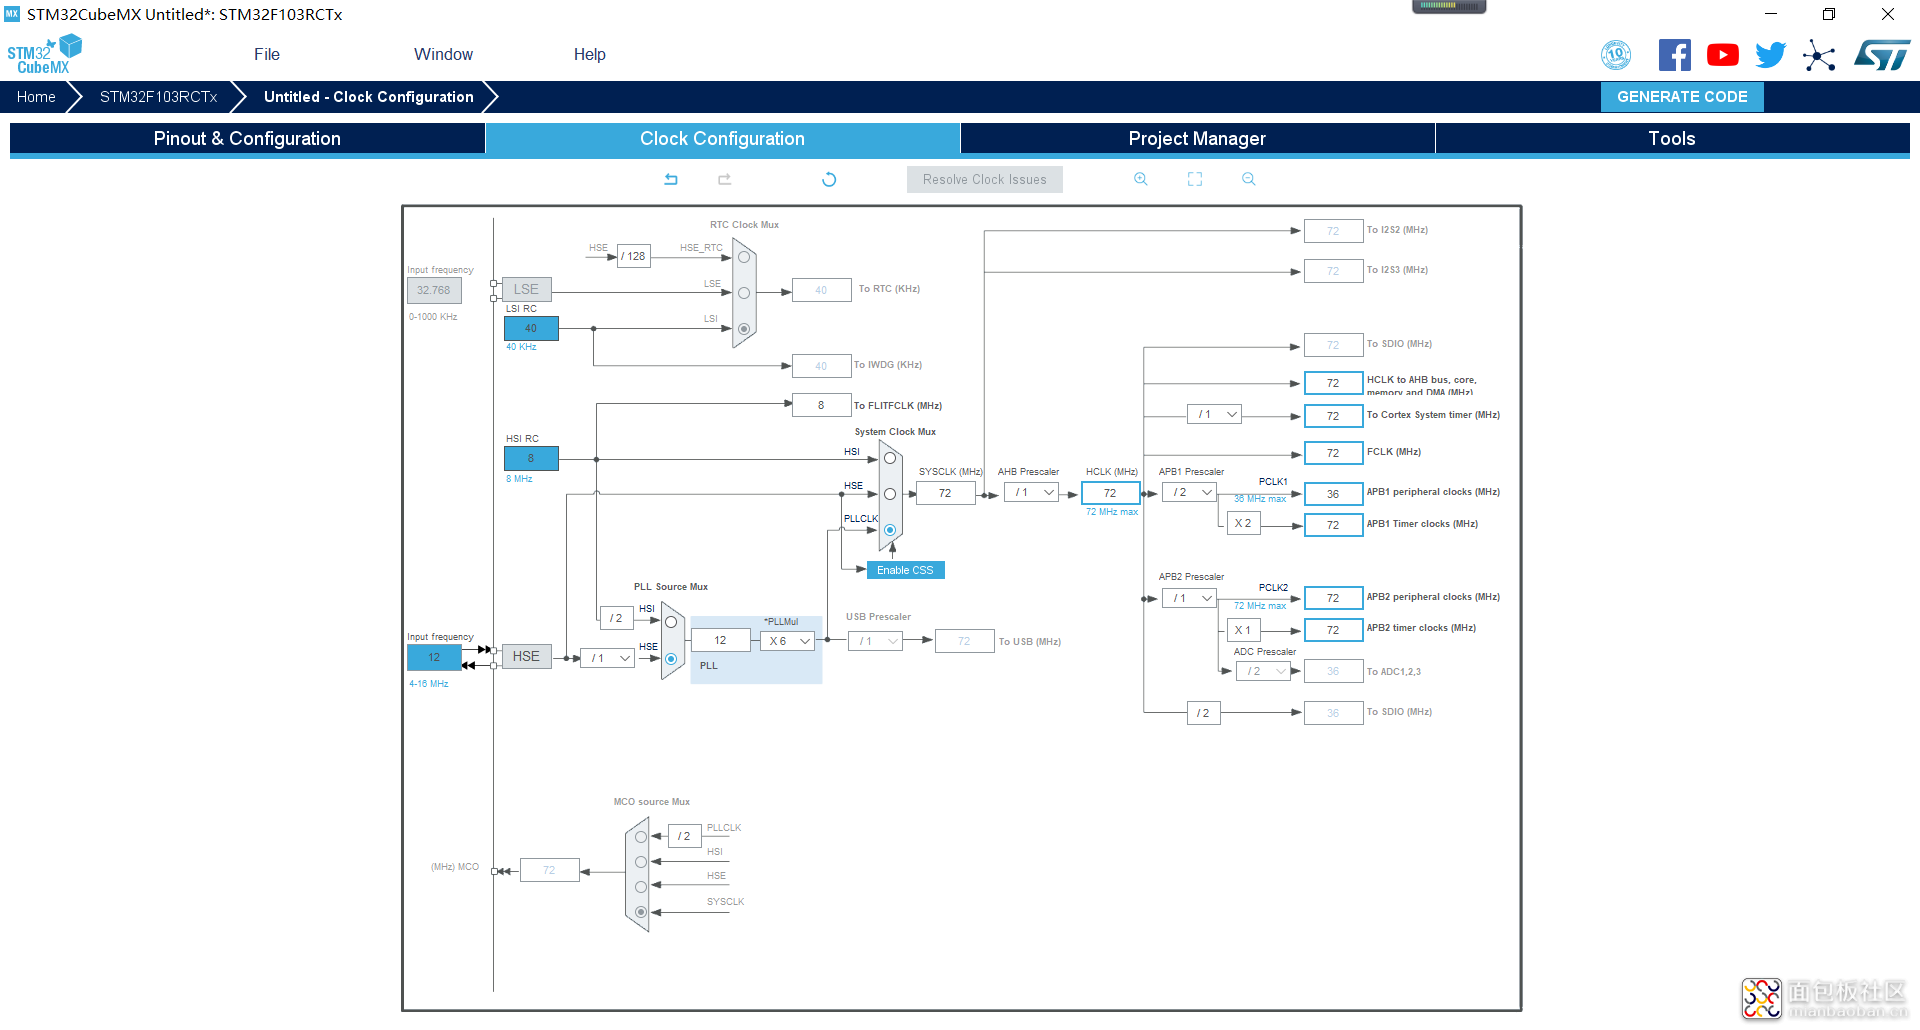This screenshot has width=1920, height=1030.
Task: Select LSE in RTC Clock Mux
Action: (744, 293)
